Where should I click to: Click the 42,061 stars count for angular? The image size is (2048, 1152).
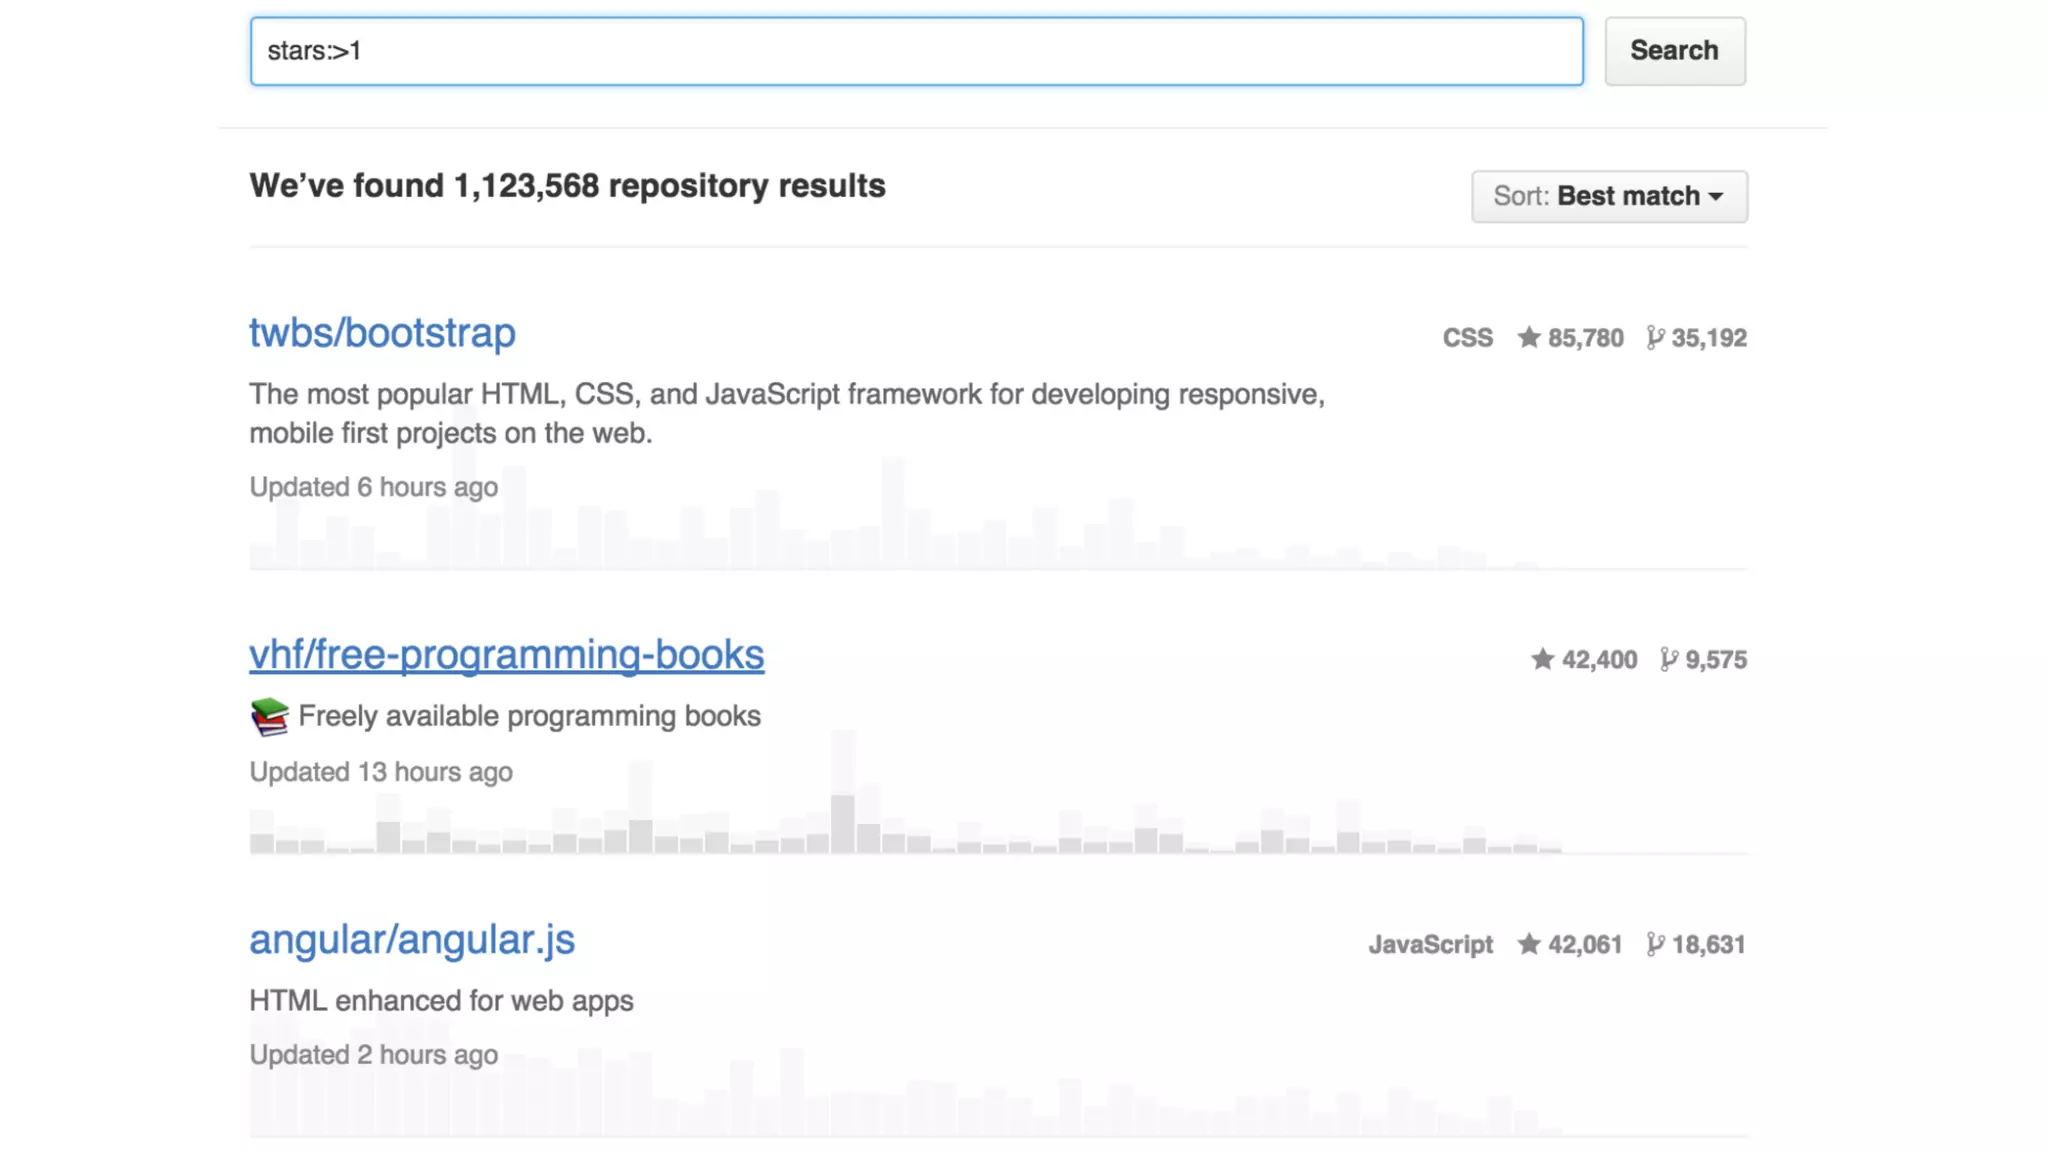[x=1585, y=945]
